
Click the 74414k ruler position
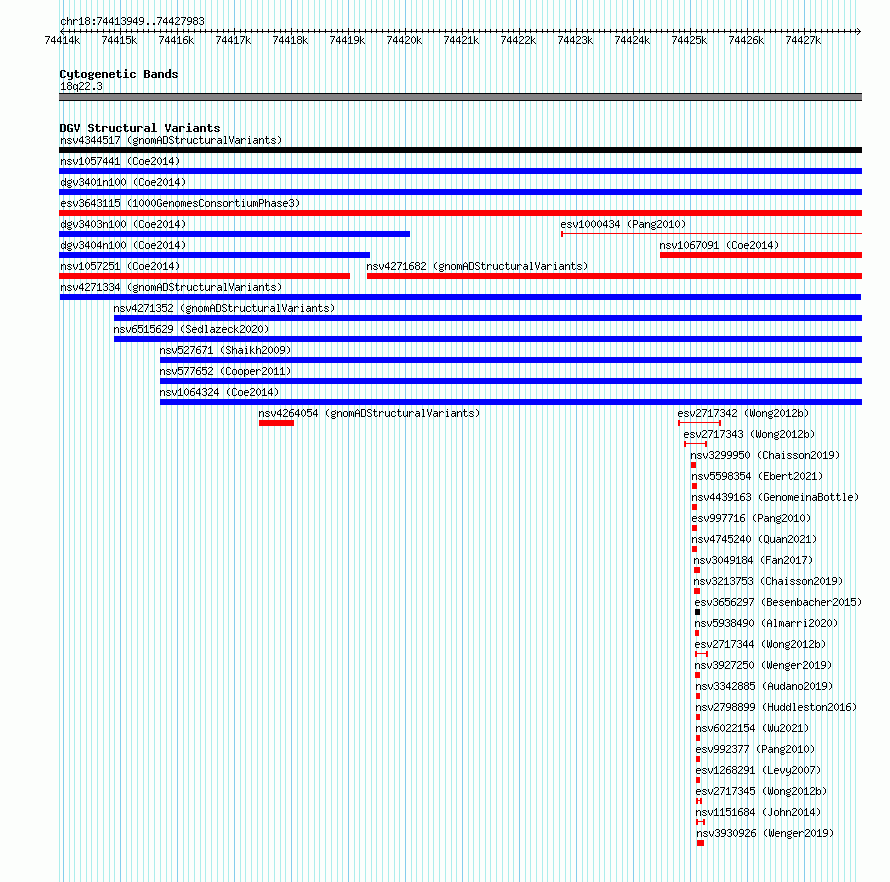click(62, 40)
